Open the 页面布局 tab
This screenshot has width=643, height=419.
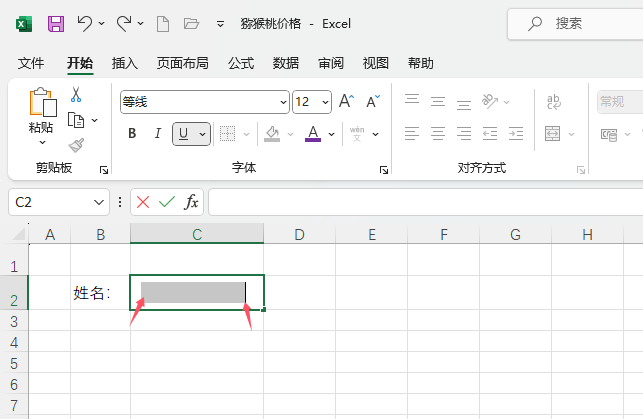click(183, 63)
